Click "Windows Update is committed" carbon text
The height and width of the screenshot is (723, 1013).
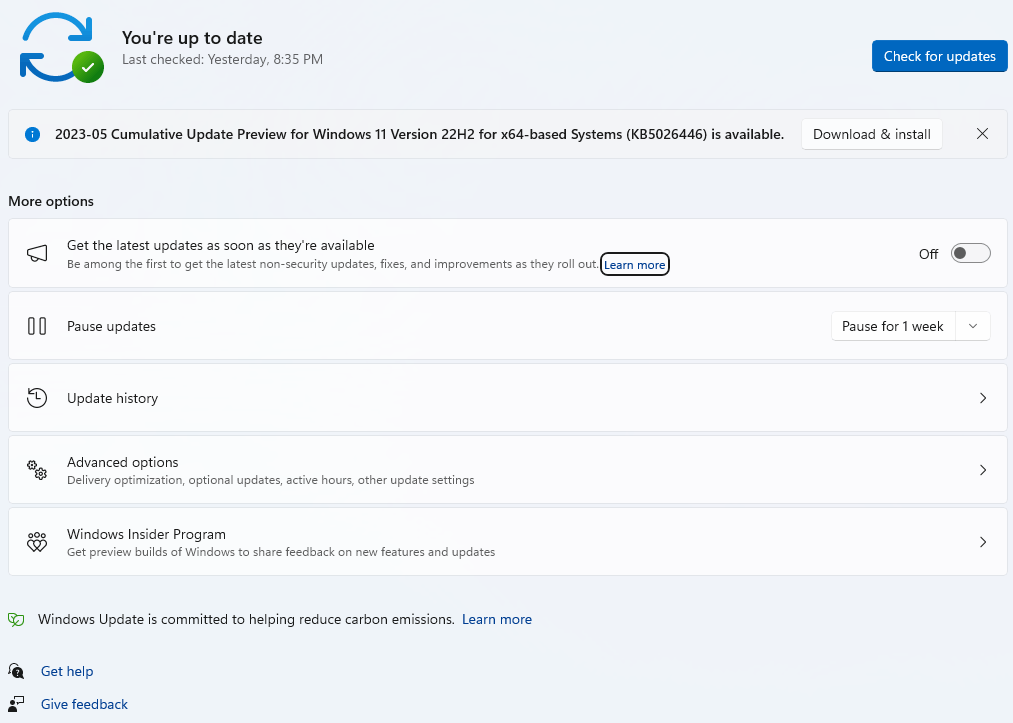click(x=246, y=619)
